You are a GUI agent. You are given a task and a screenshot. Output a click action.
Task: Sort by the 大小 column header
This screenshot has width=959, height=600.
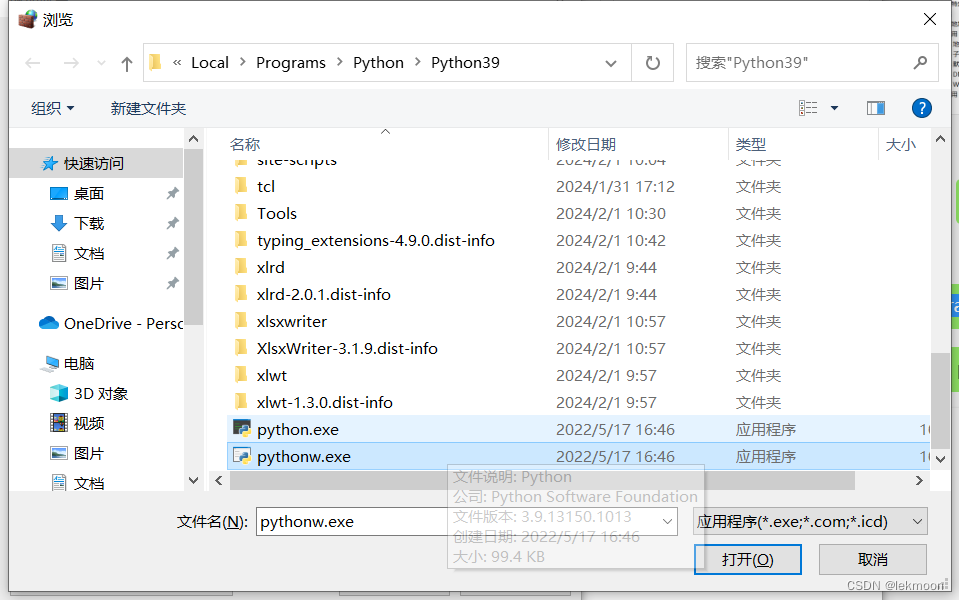900,144
